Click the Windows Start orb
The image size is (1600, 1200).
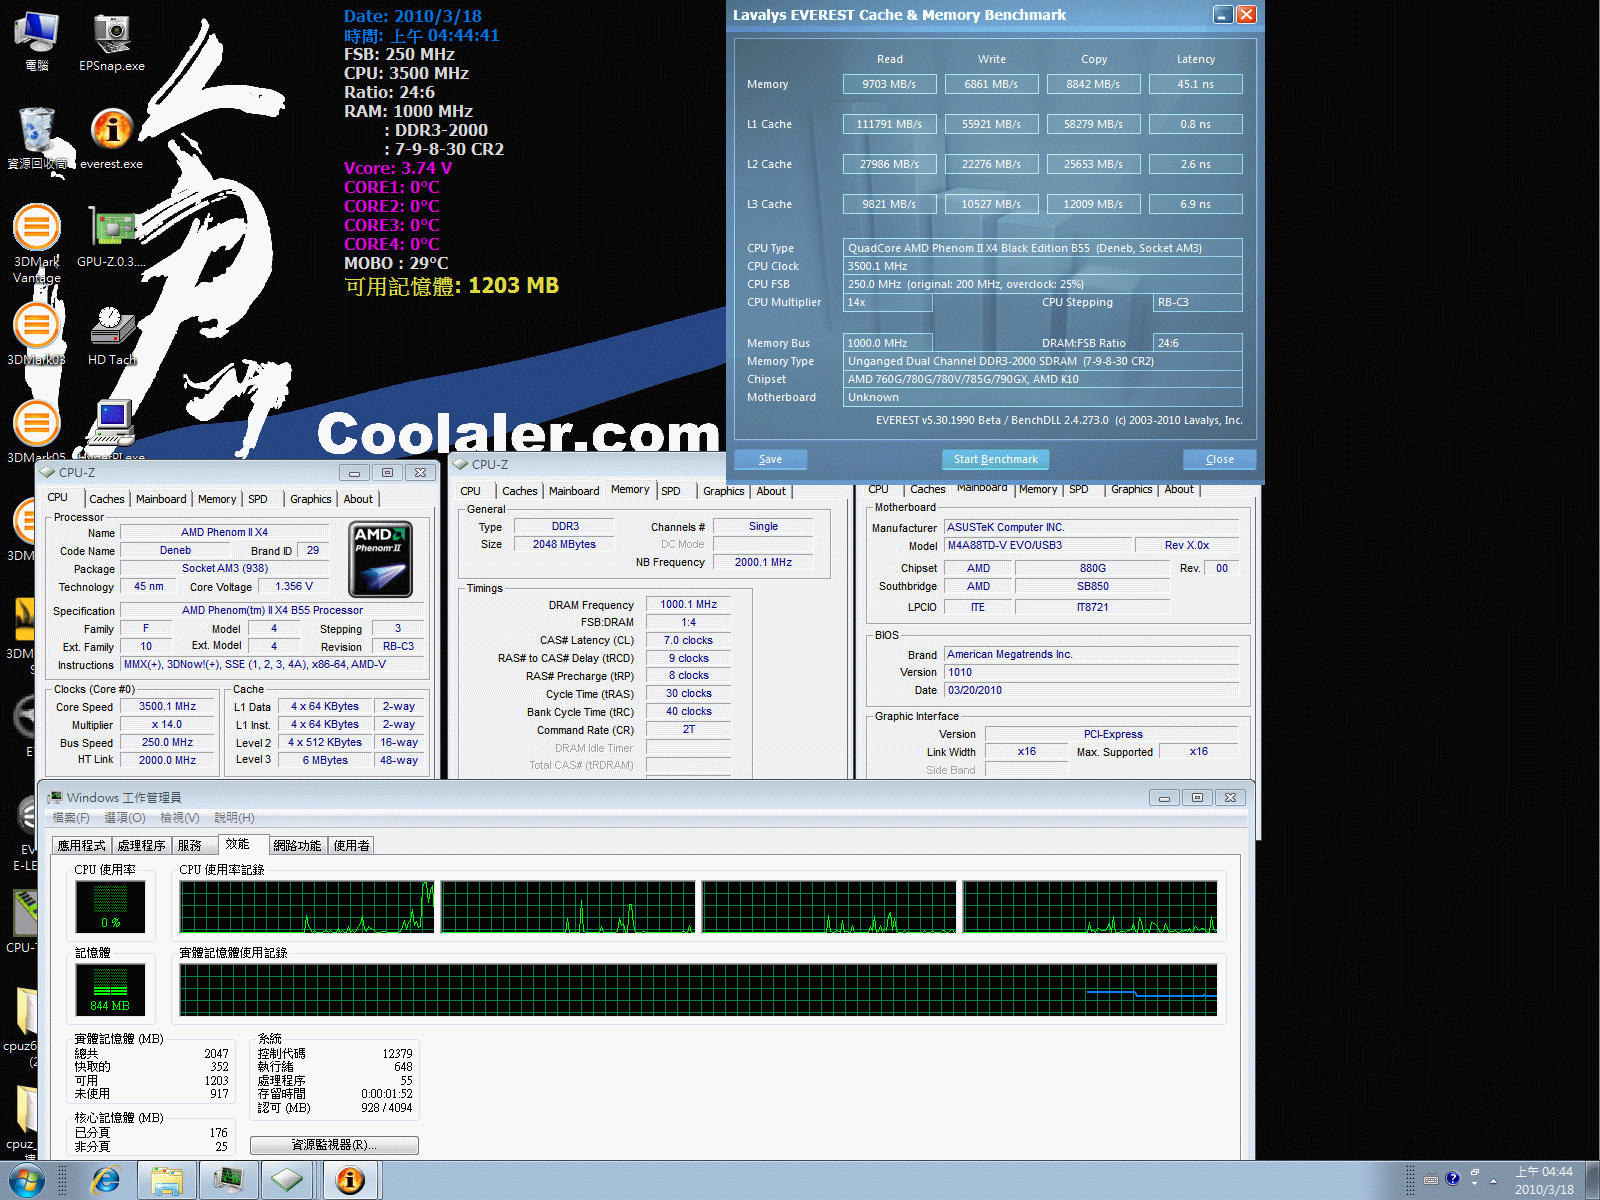pos(26,1181)
